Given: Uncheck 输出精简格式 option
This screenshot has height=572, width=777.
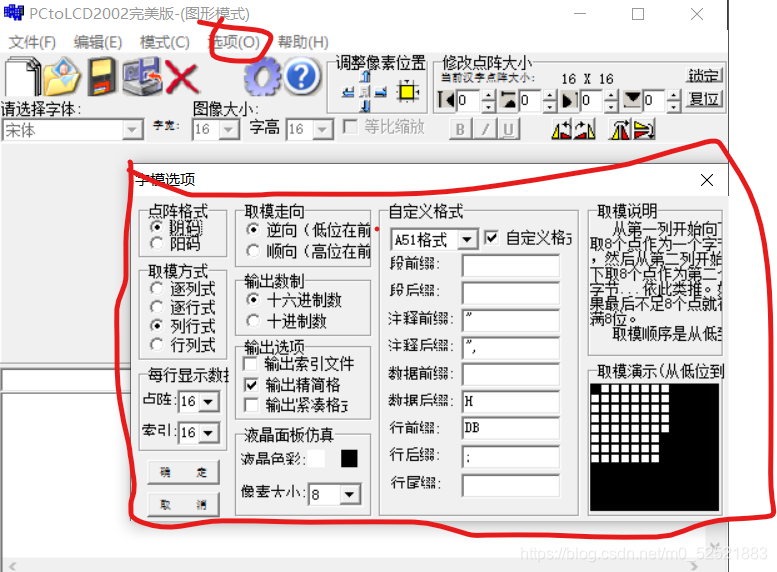Looking at the screenshot, I should 251,385.
